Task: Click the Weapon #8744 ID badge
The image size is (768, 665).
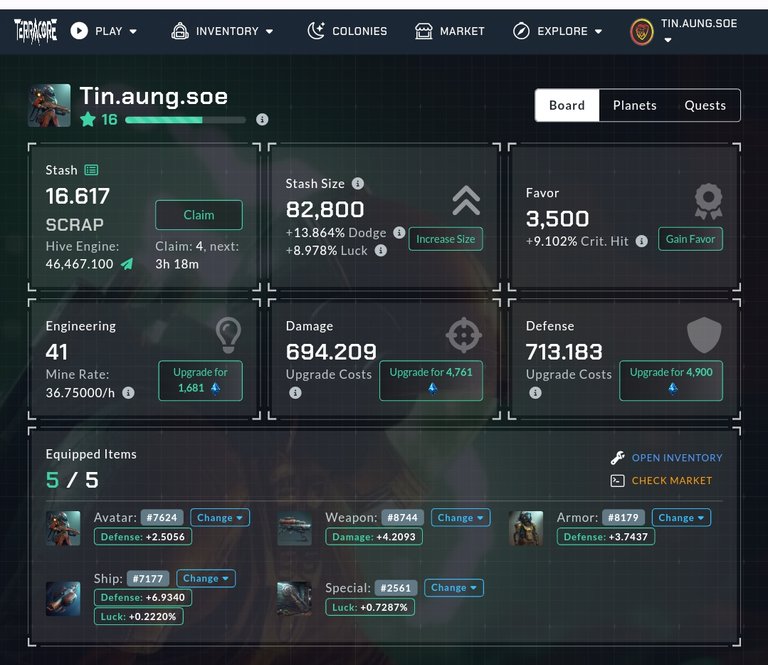Action: coord(403,518)
